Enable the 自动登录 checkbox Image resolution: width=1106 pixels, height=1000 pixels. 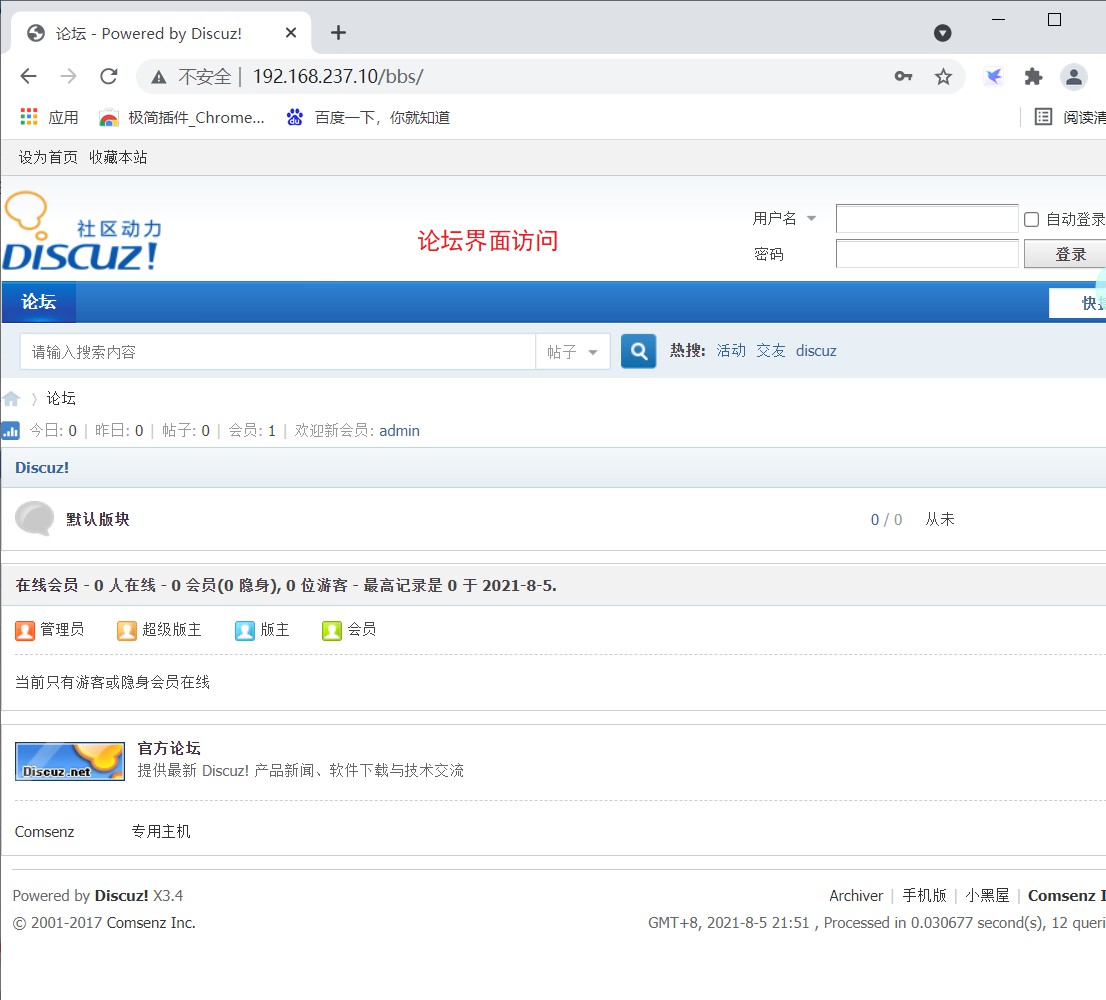(x=1031, y=219)
